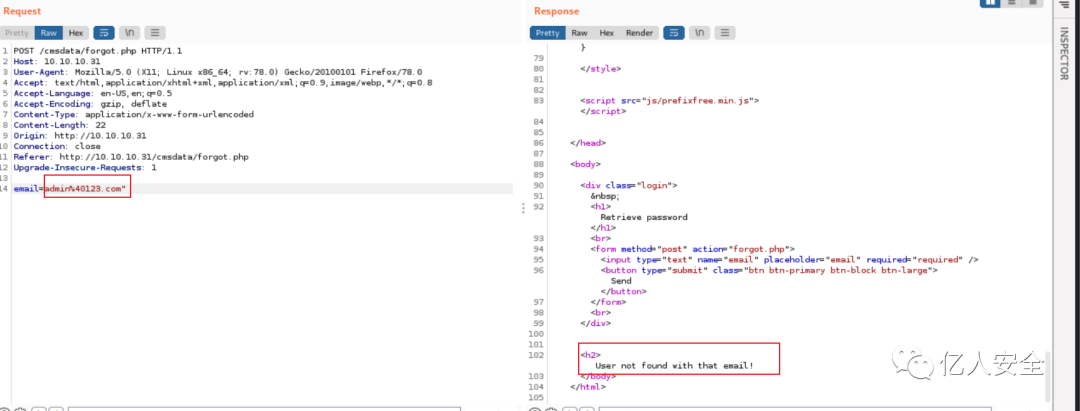Screen dimensions: 1080x411
Task: Select the Raw tab in Request pane
Action: point(48,33)
